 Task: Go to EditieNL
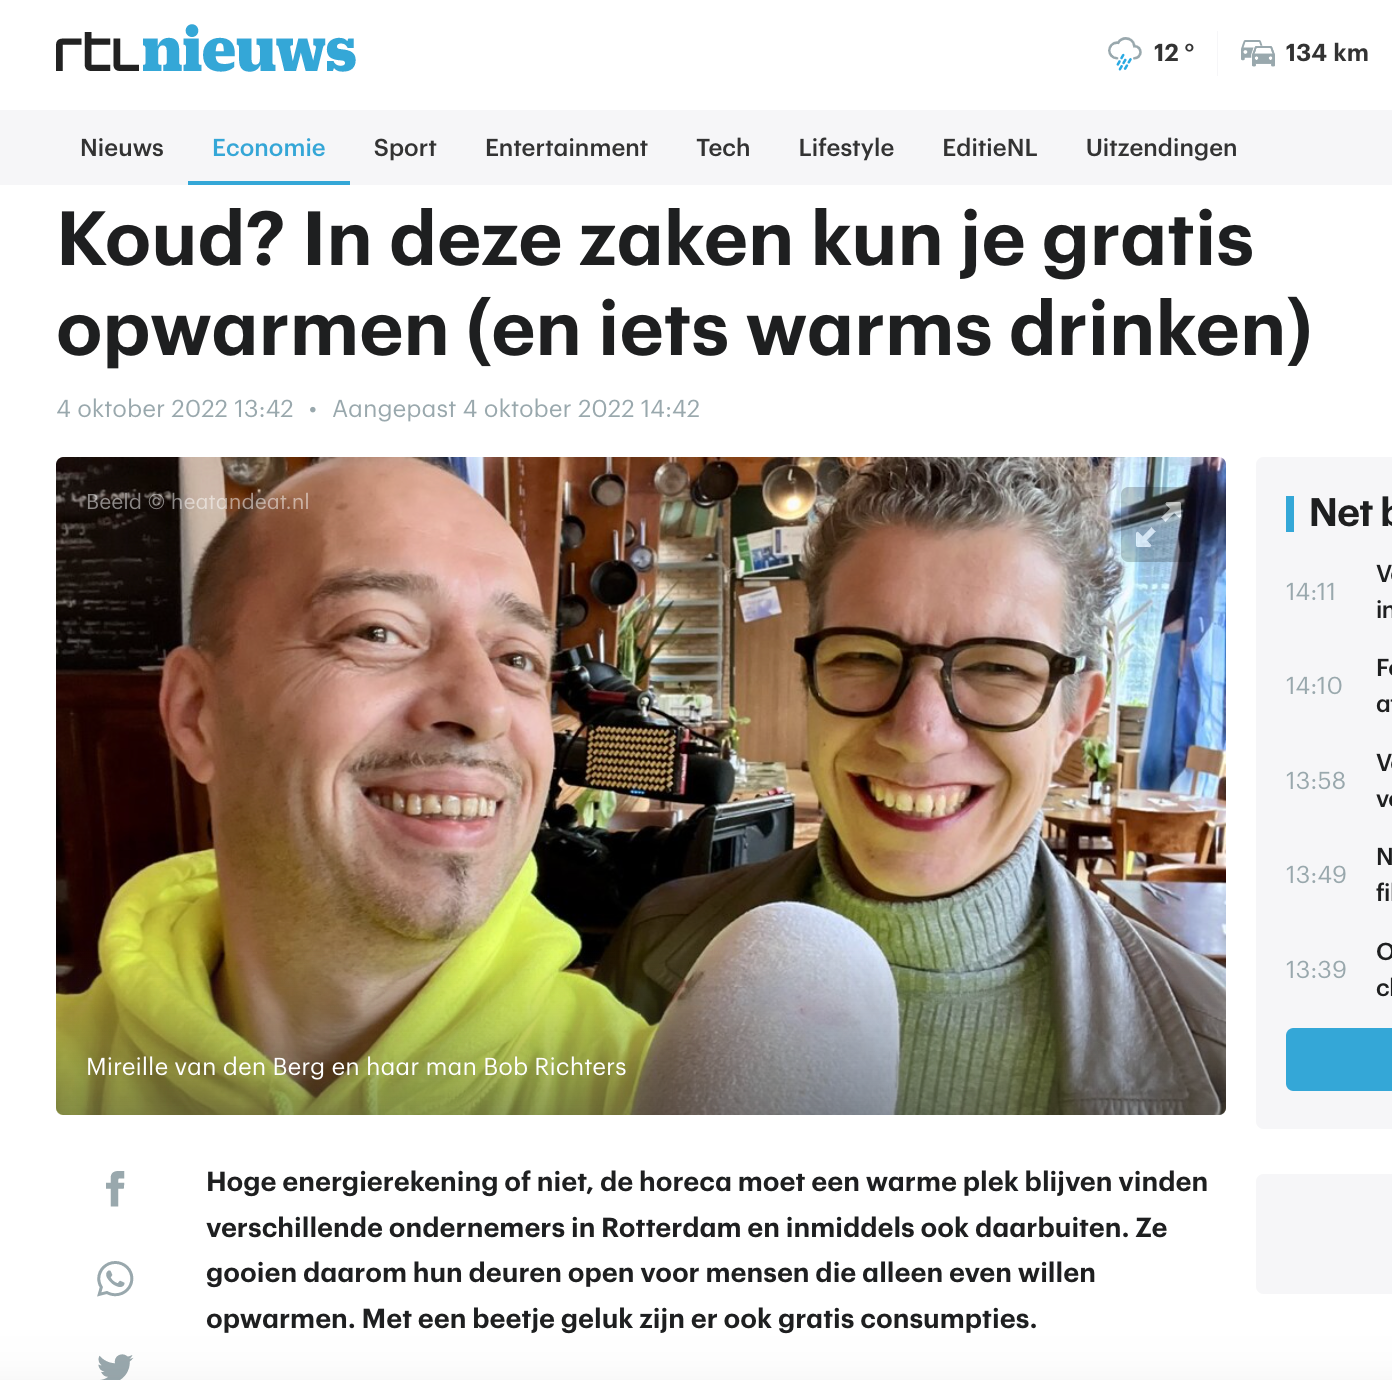click(x=990, y=148)
